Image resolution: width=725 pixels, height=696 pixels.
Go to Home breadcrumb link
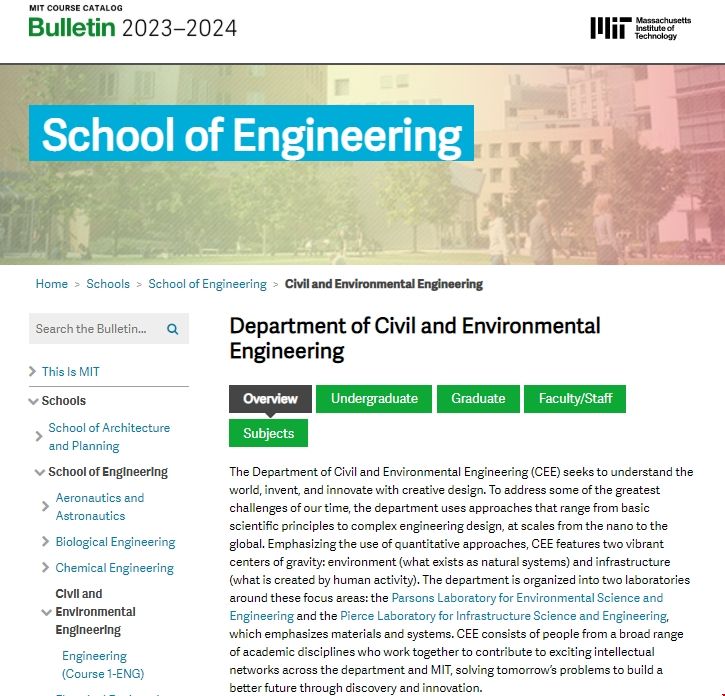[x=52, y=284]
